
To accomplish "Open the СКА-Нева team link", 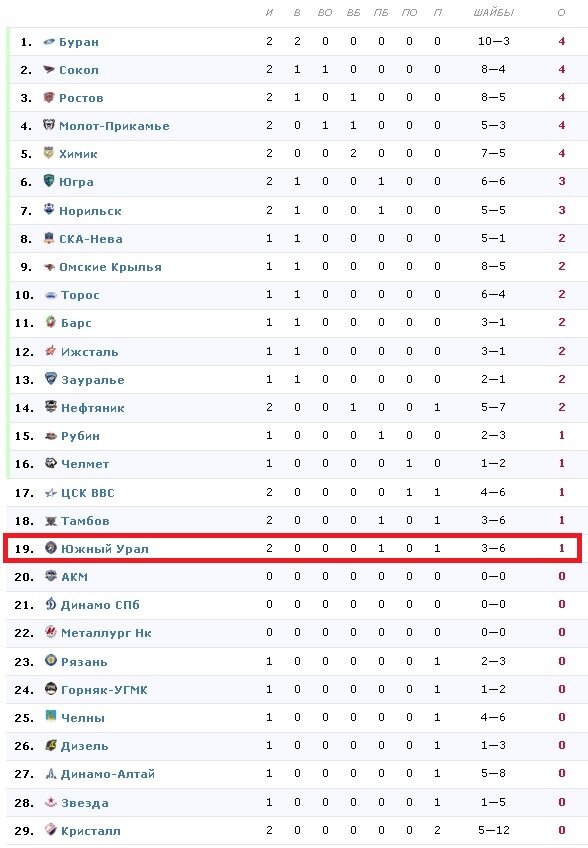I will pos(91,239).
